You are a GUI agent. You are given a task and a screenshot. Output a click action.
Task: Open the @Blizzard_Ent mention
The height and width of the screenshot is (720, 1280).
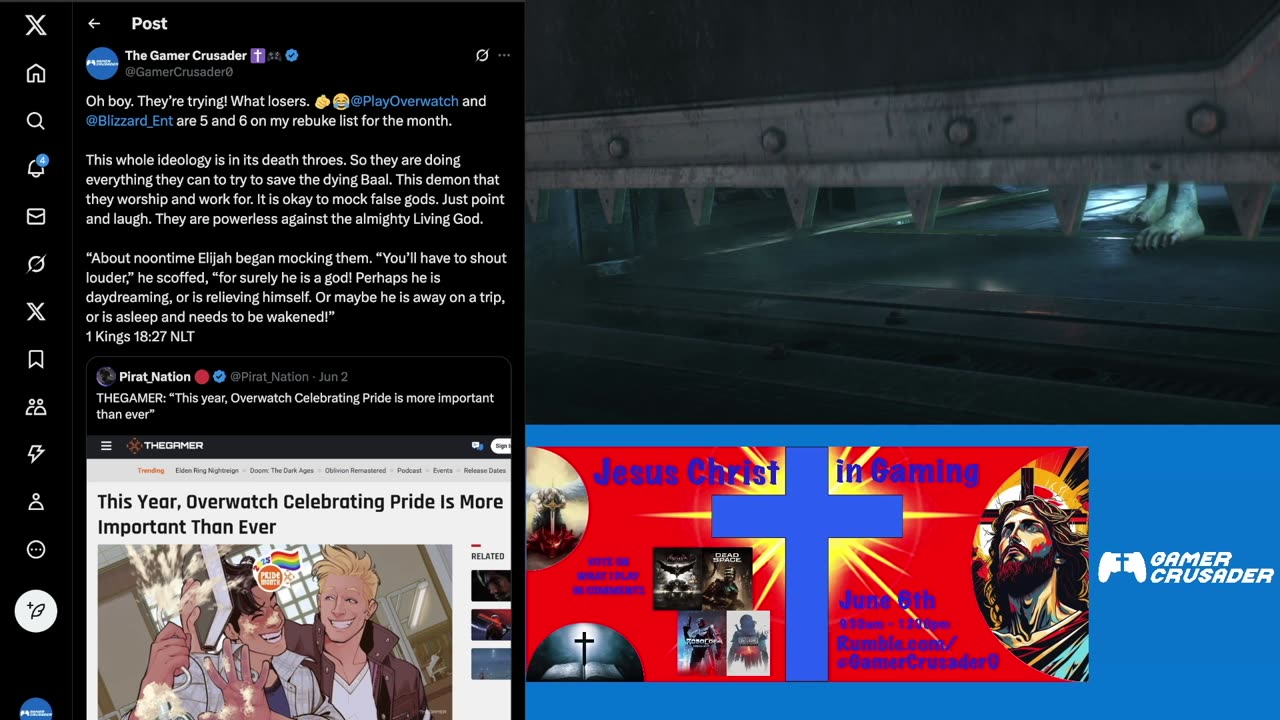tap(129, 121)
